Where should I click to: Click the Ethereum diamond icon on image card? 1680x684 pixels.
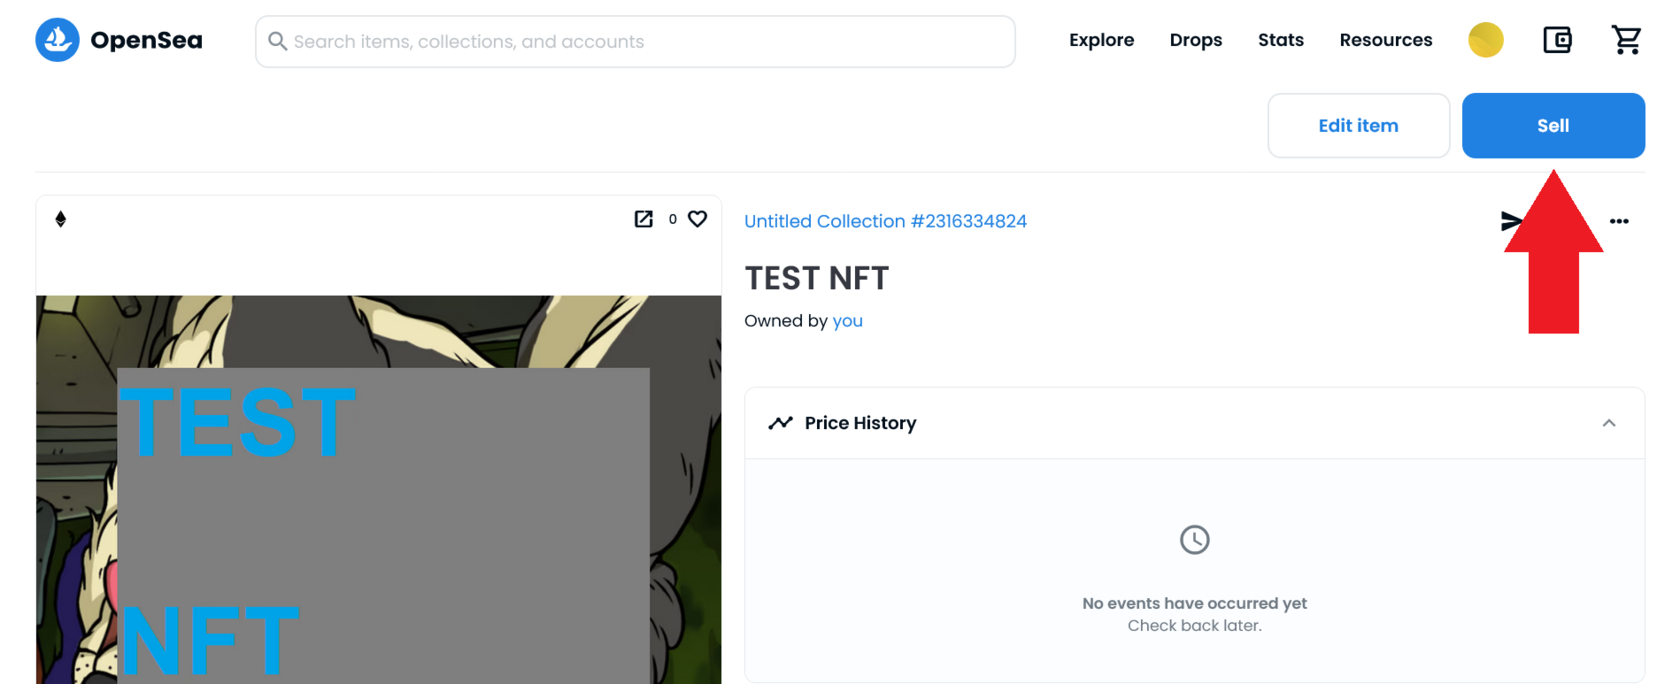[61, 219]
